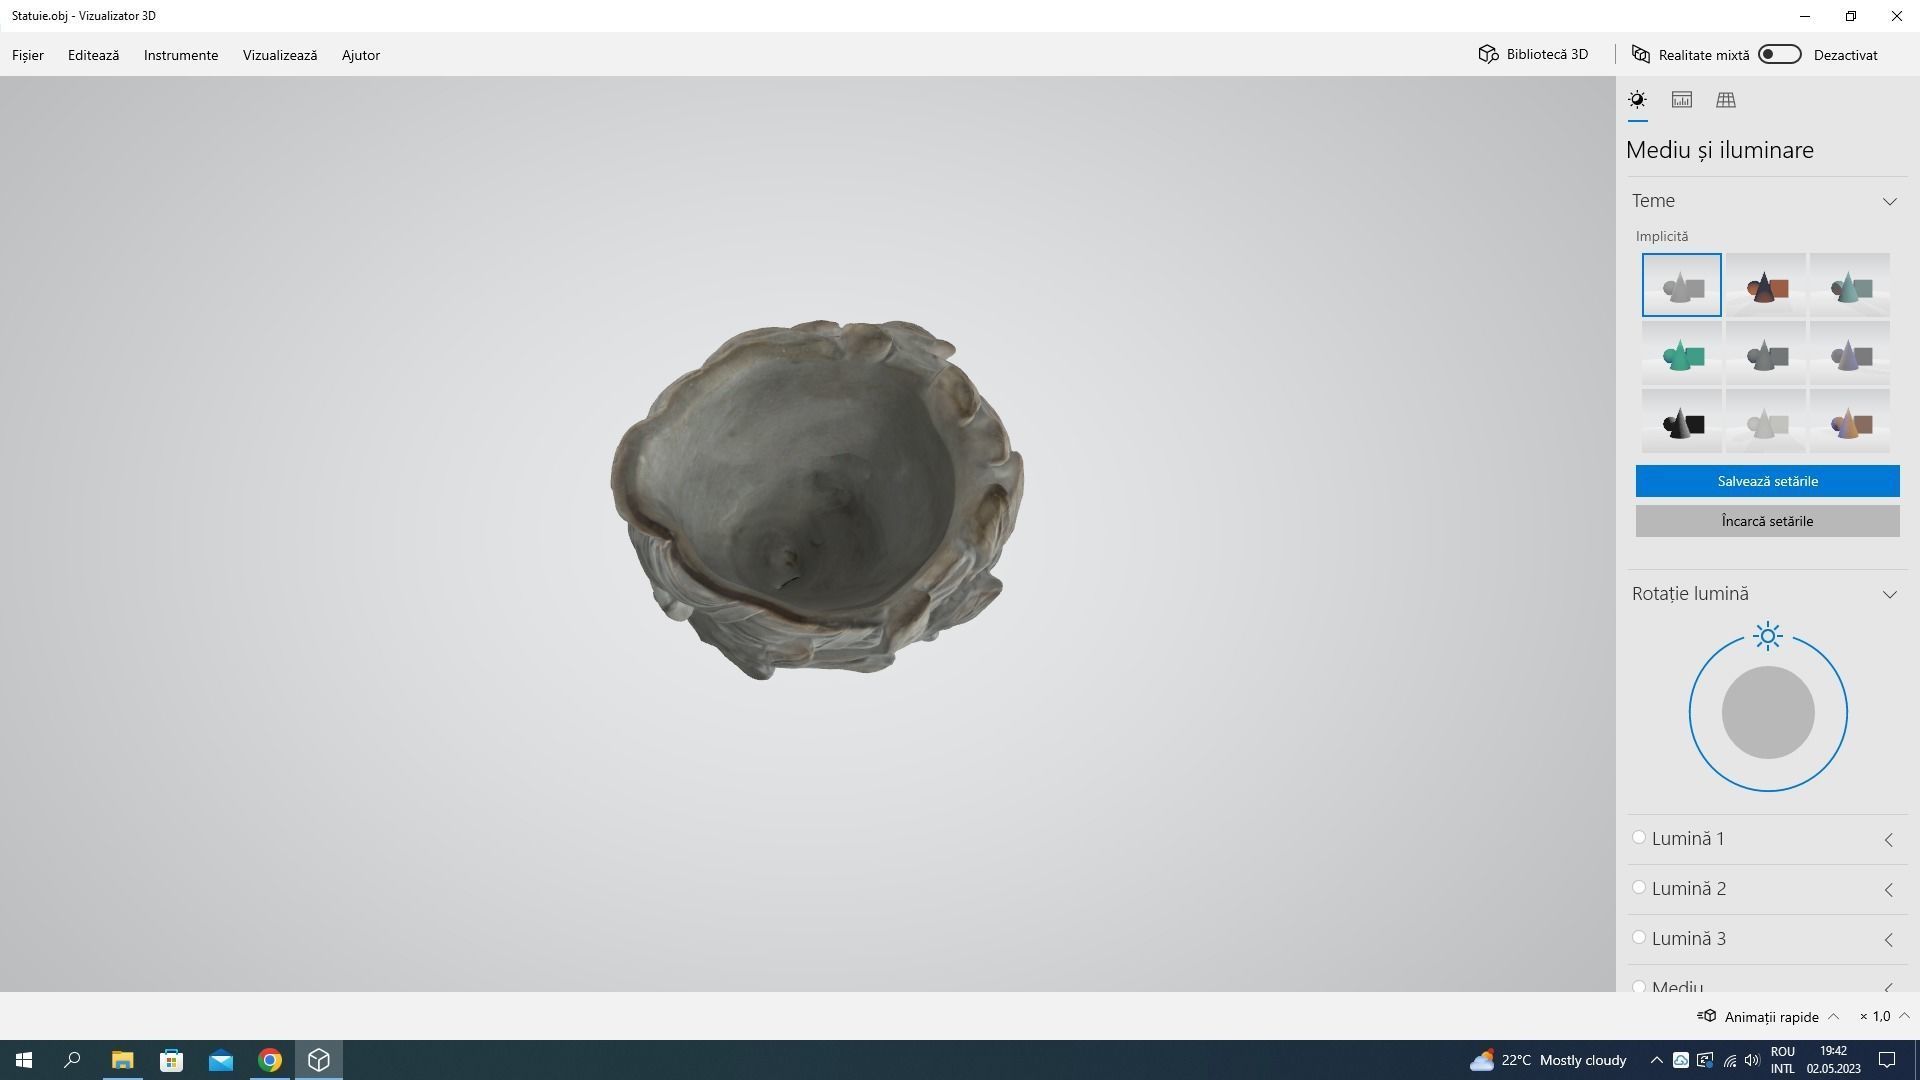The width and height of the screenshot is (1920, 1080).
Task: Enable the Lumină 2 radio option
Action: tap(1639, 888)
